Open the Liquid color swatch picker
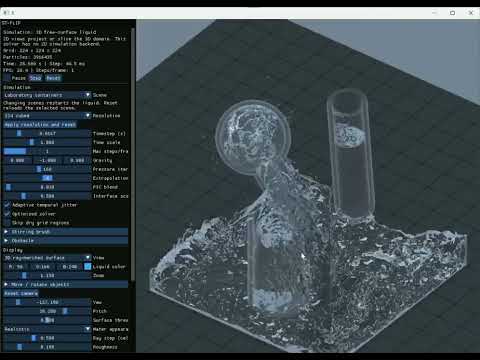 (x=88, y=267)
